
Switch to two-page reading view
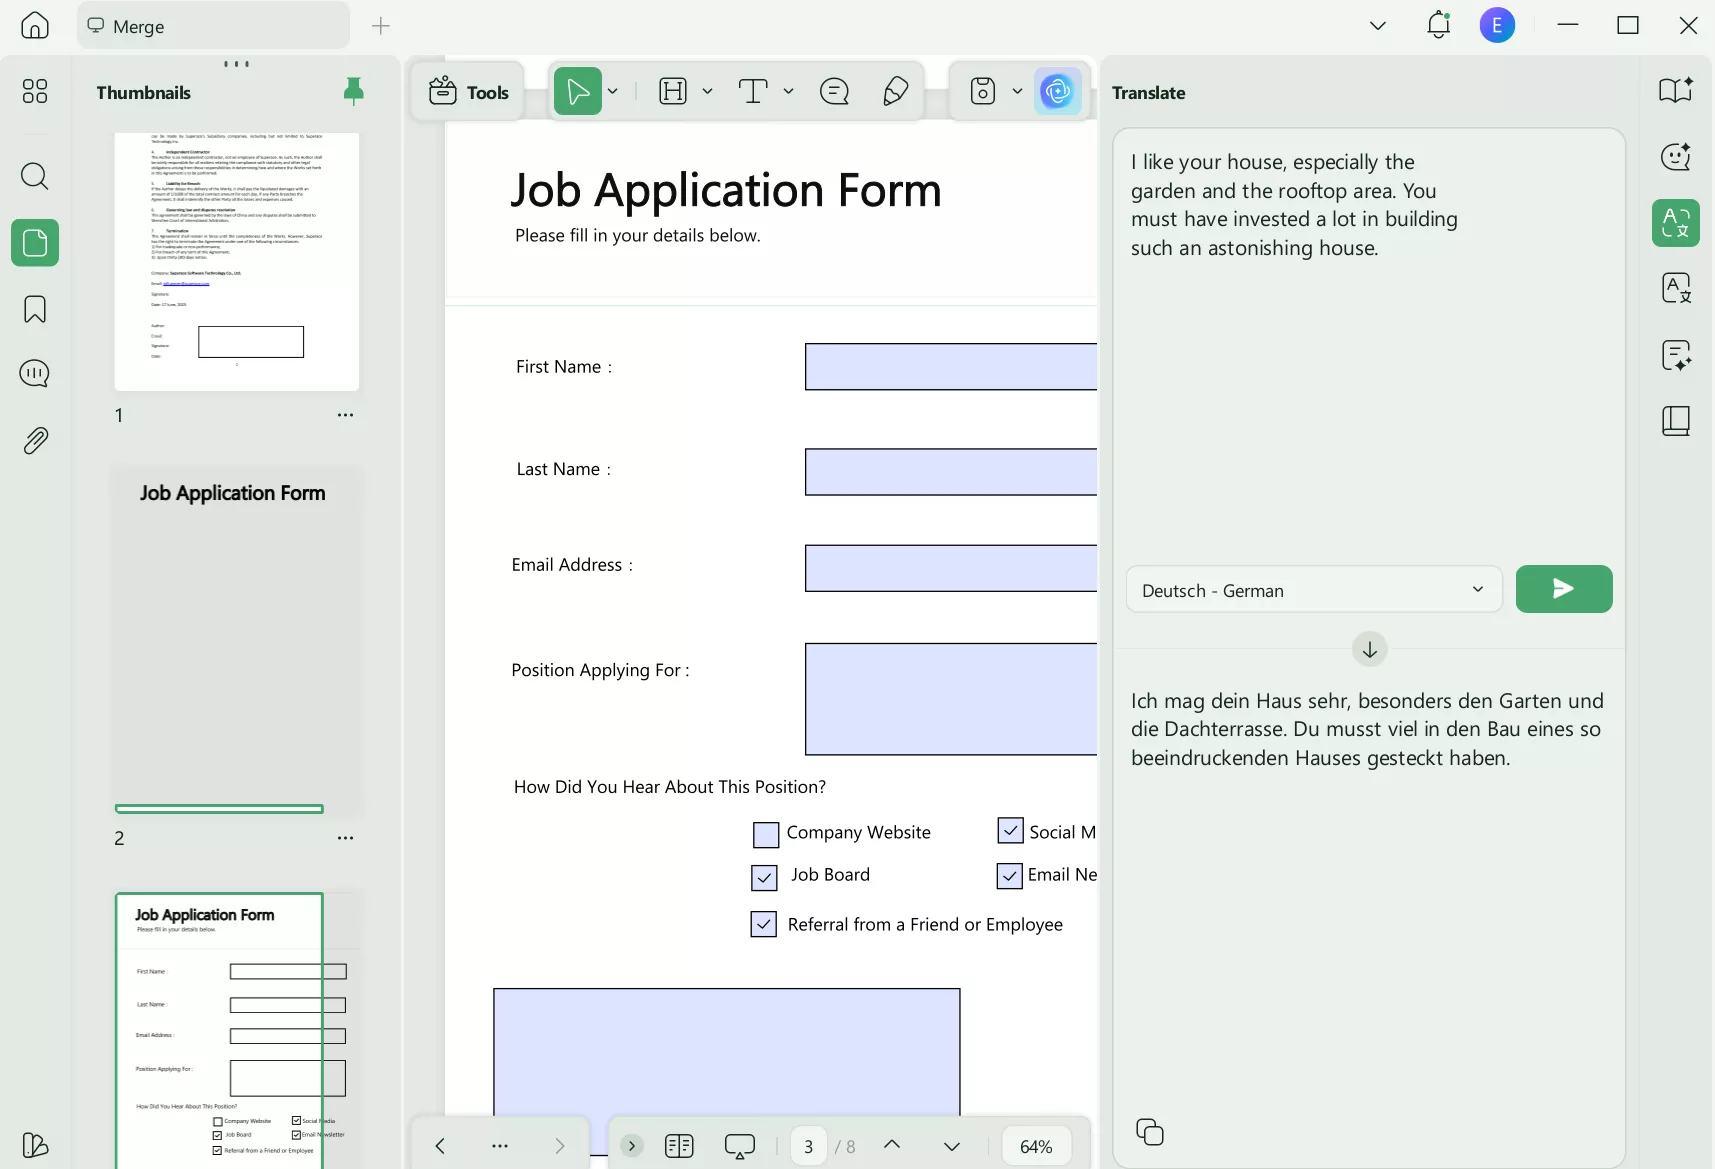tap(679, 1146)
